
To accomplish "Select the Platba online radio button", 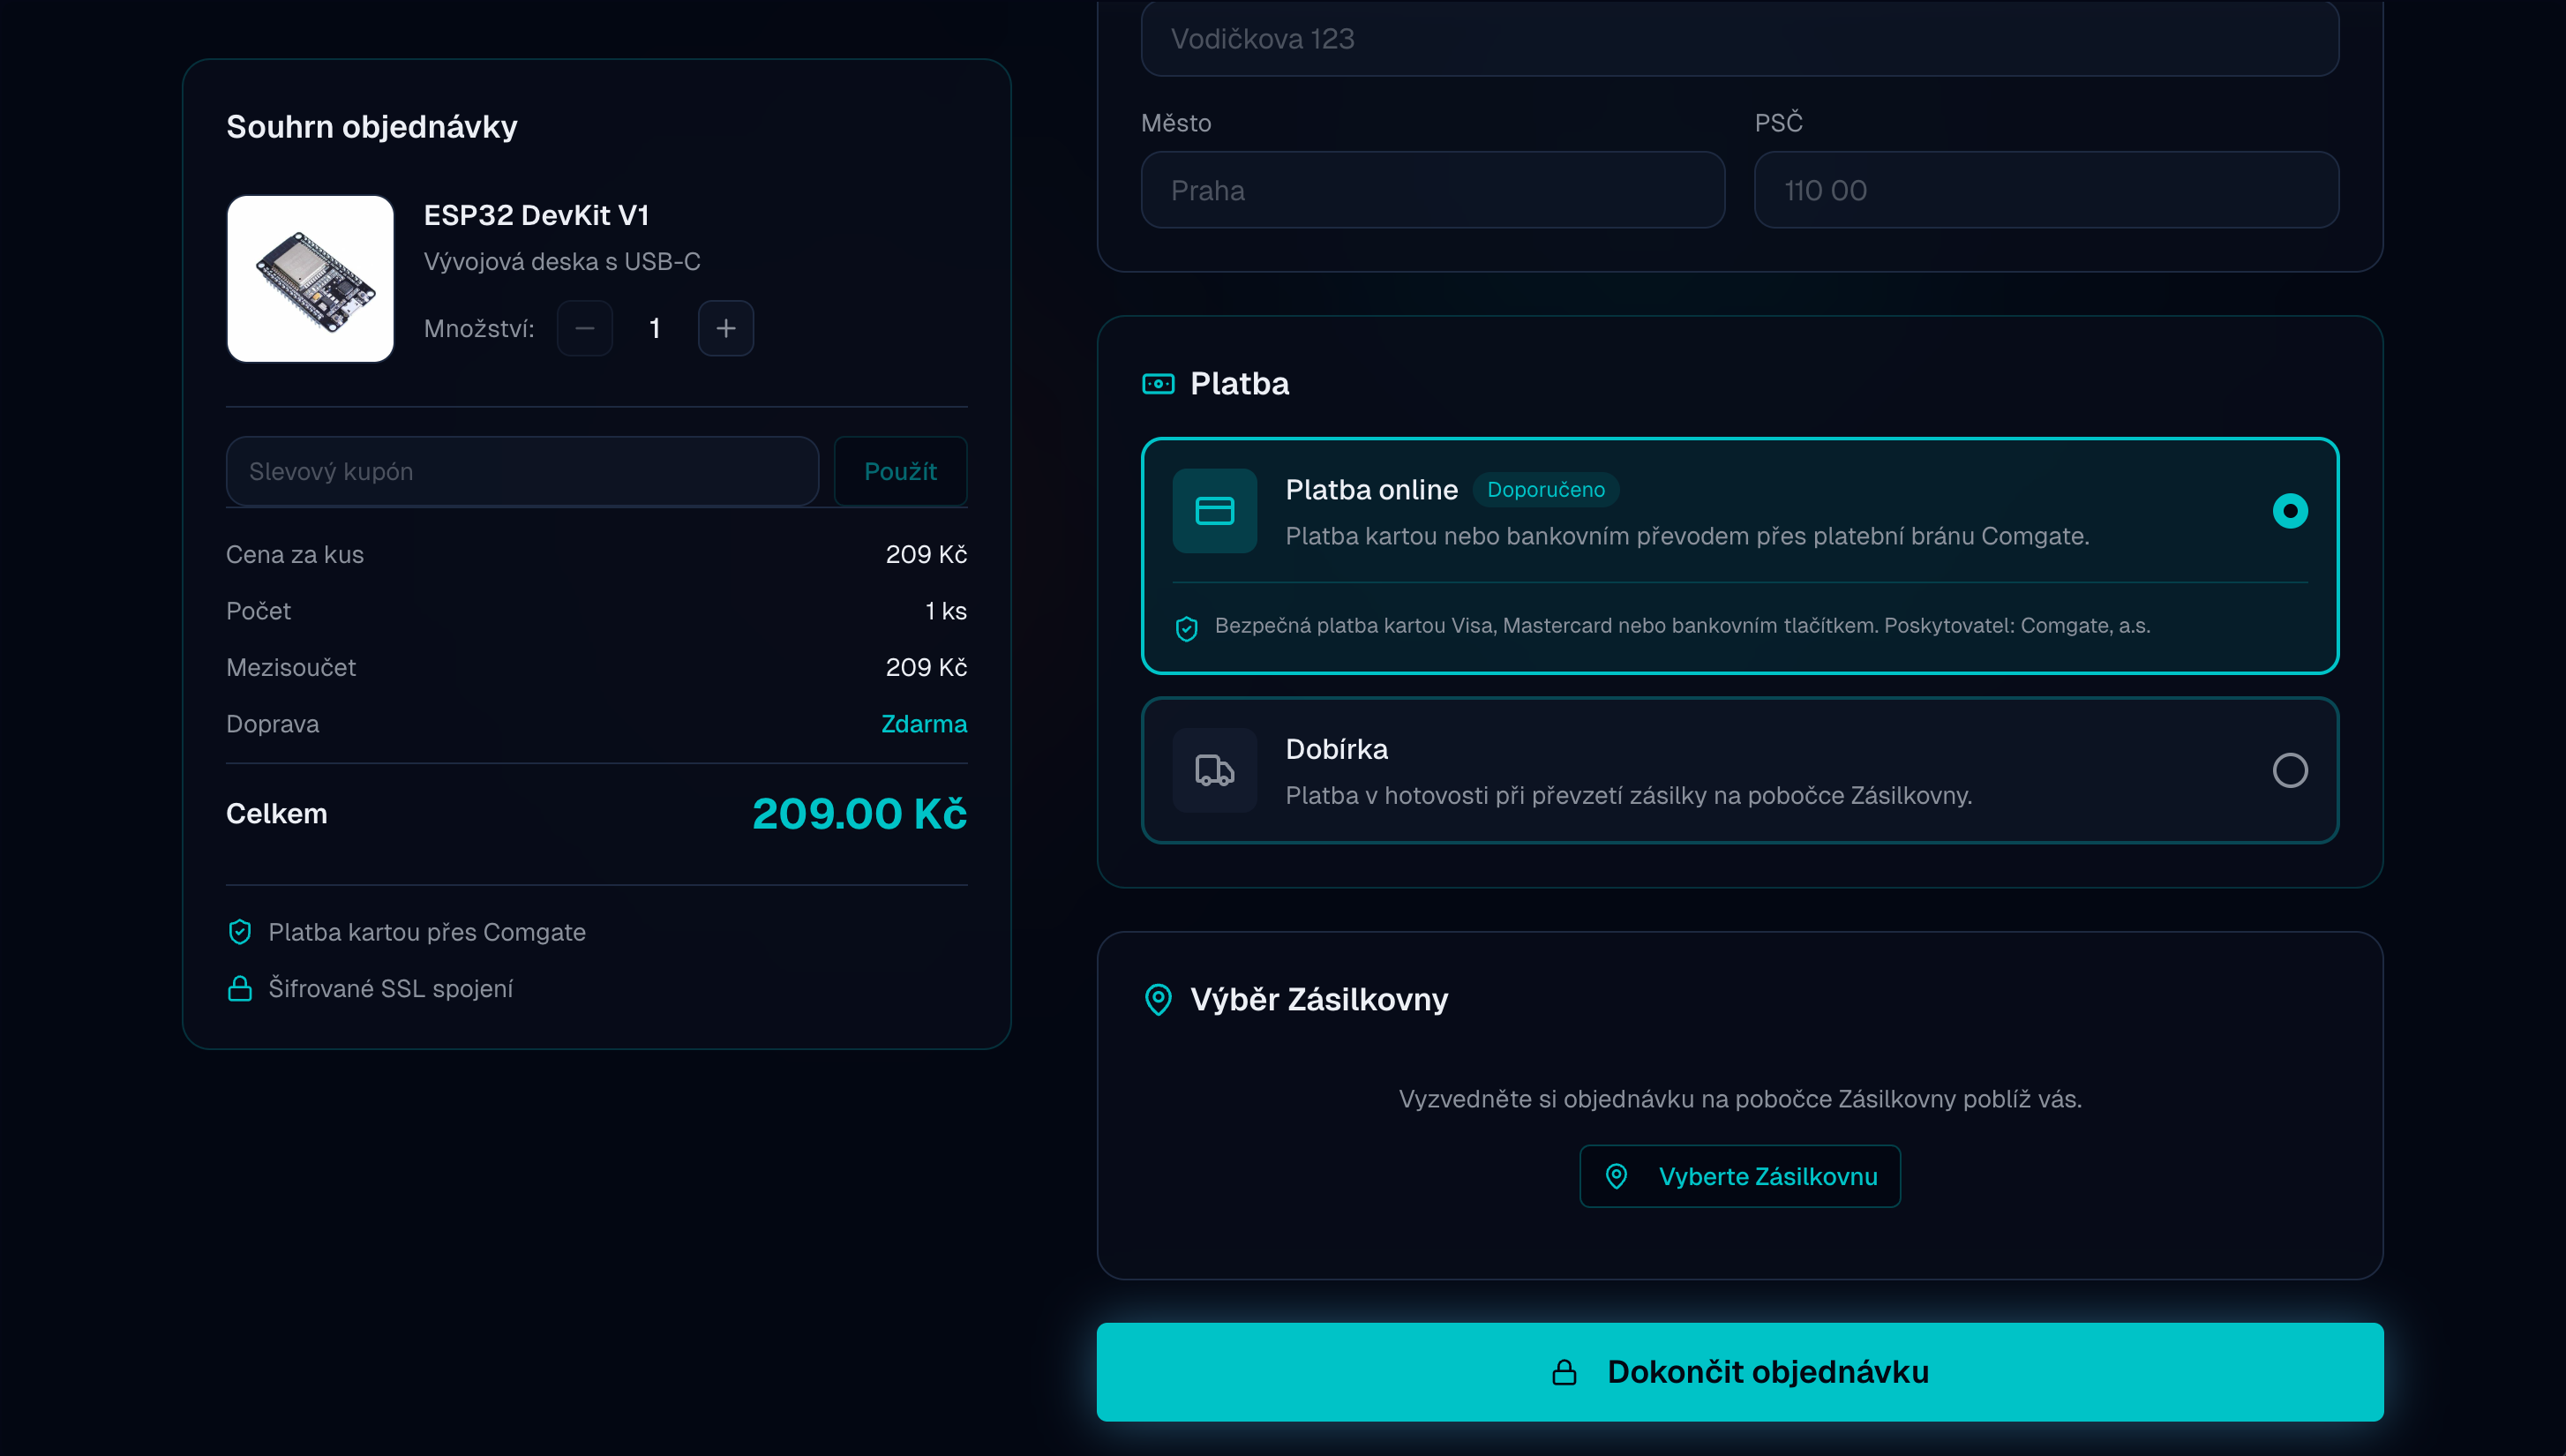I will pyautogui.click(x=2290, y=511).
